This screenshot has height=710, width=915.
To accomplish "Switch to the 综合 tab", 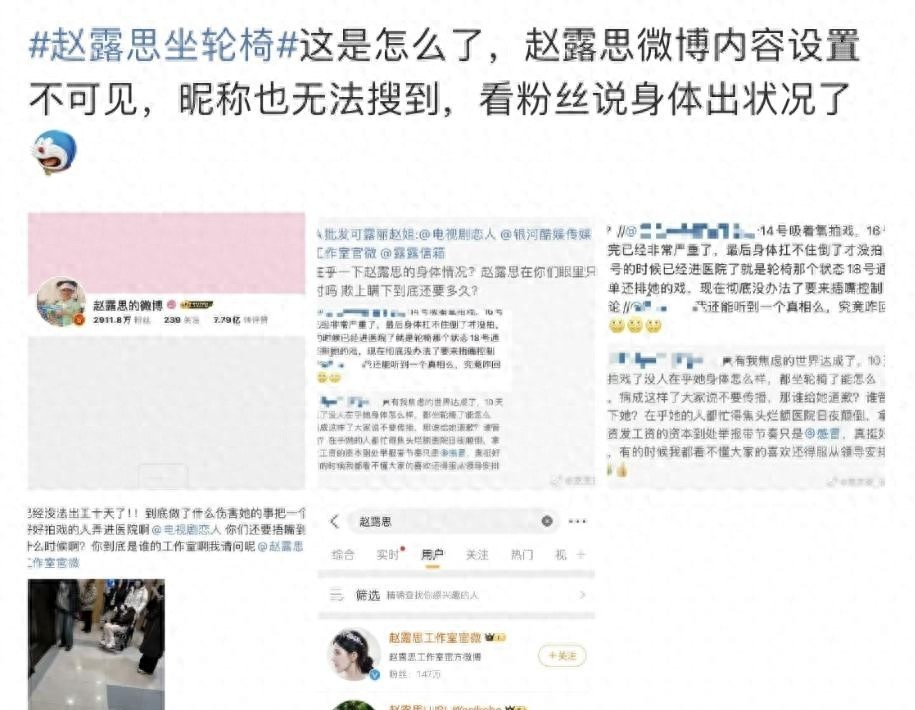I will tap(343, 554).
